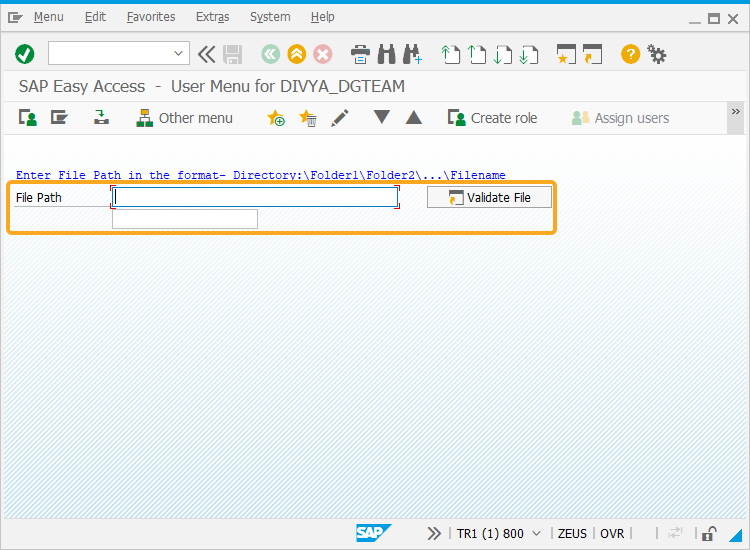The image size is (750, 550).
Task: Go to First Page icon
Action: [x=450, y=54]
